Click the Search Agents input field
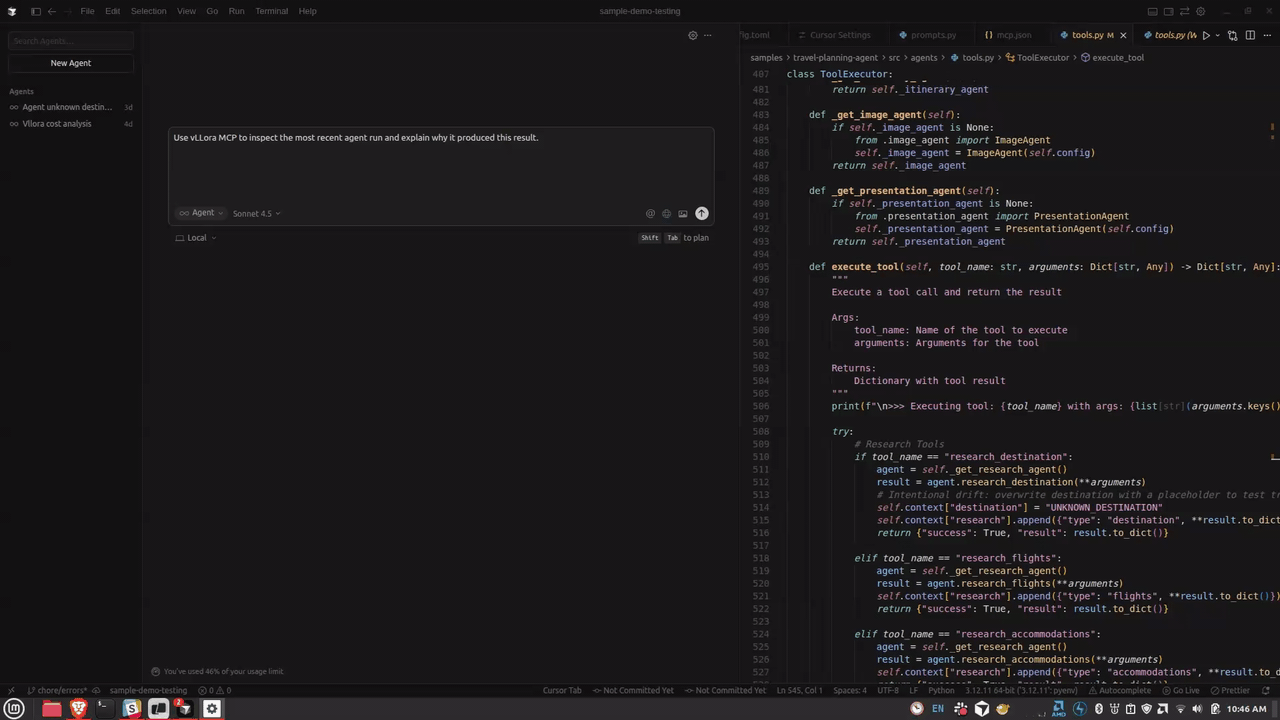 coord(71,41)
